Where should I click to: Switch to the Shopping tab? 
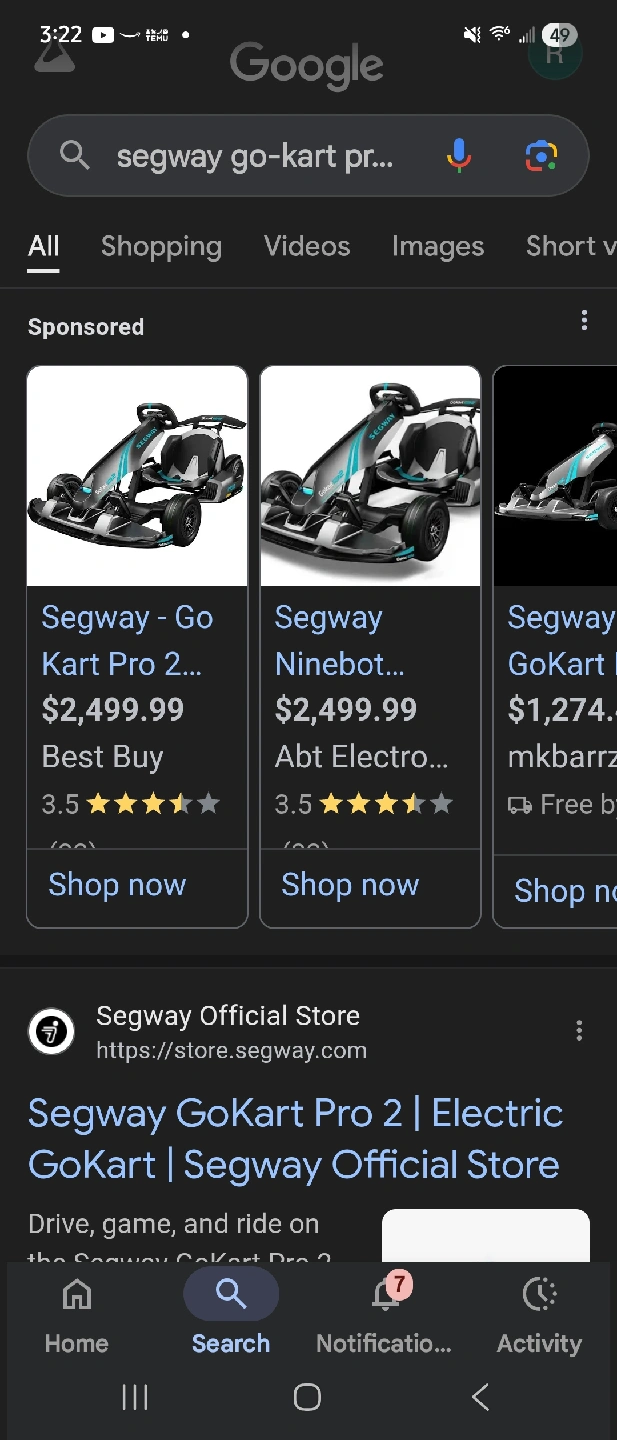161,246
